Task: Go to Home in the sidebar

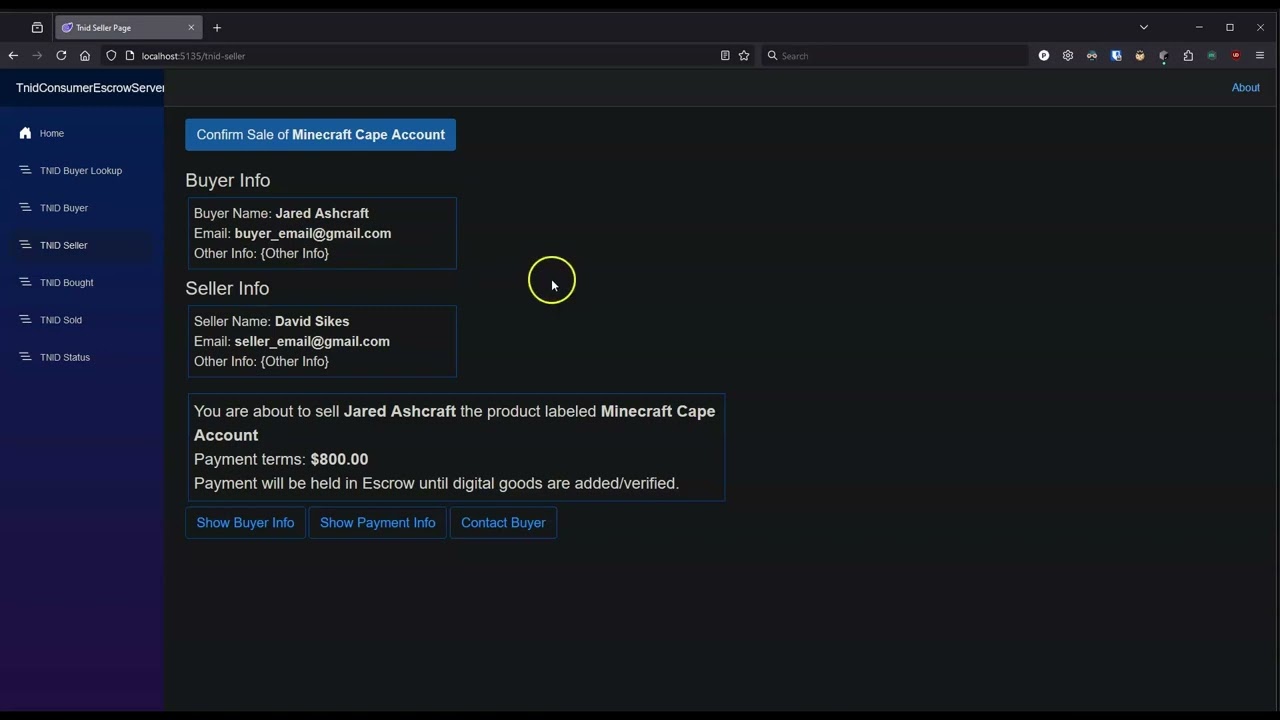Action: (x=82, y=133)
